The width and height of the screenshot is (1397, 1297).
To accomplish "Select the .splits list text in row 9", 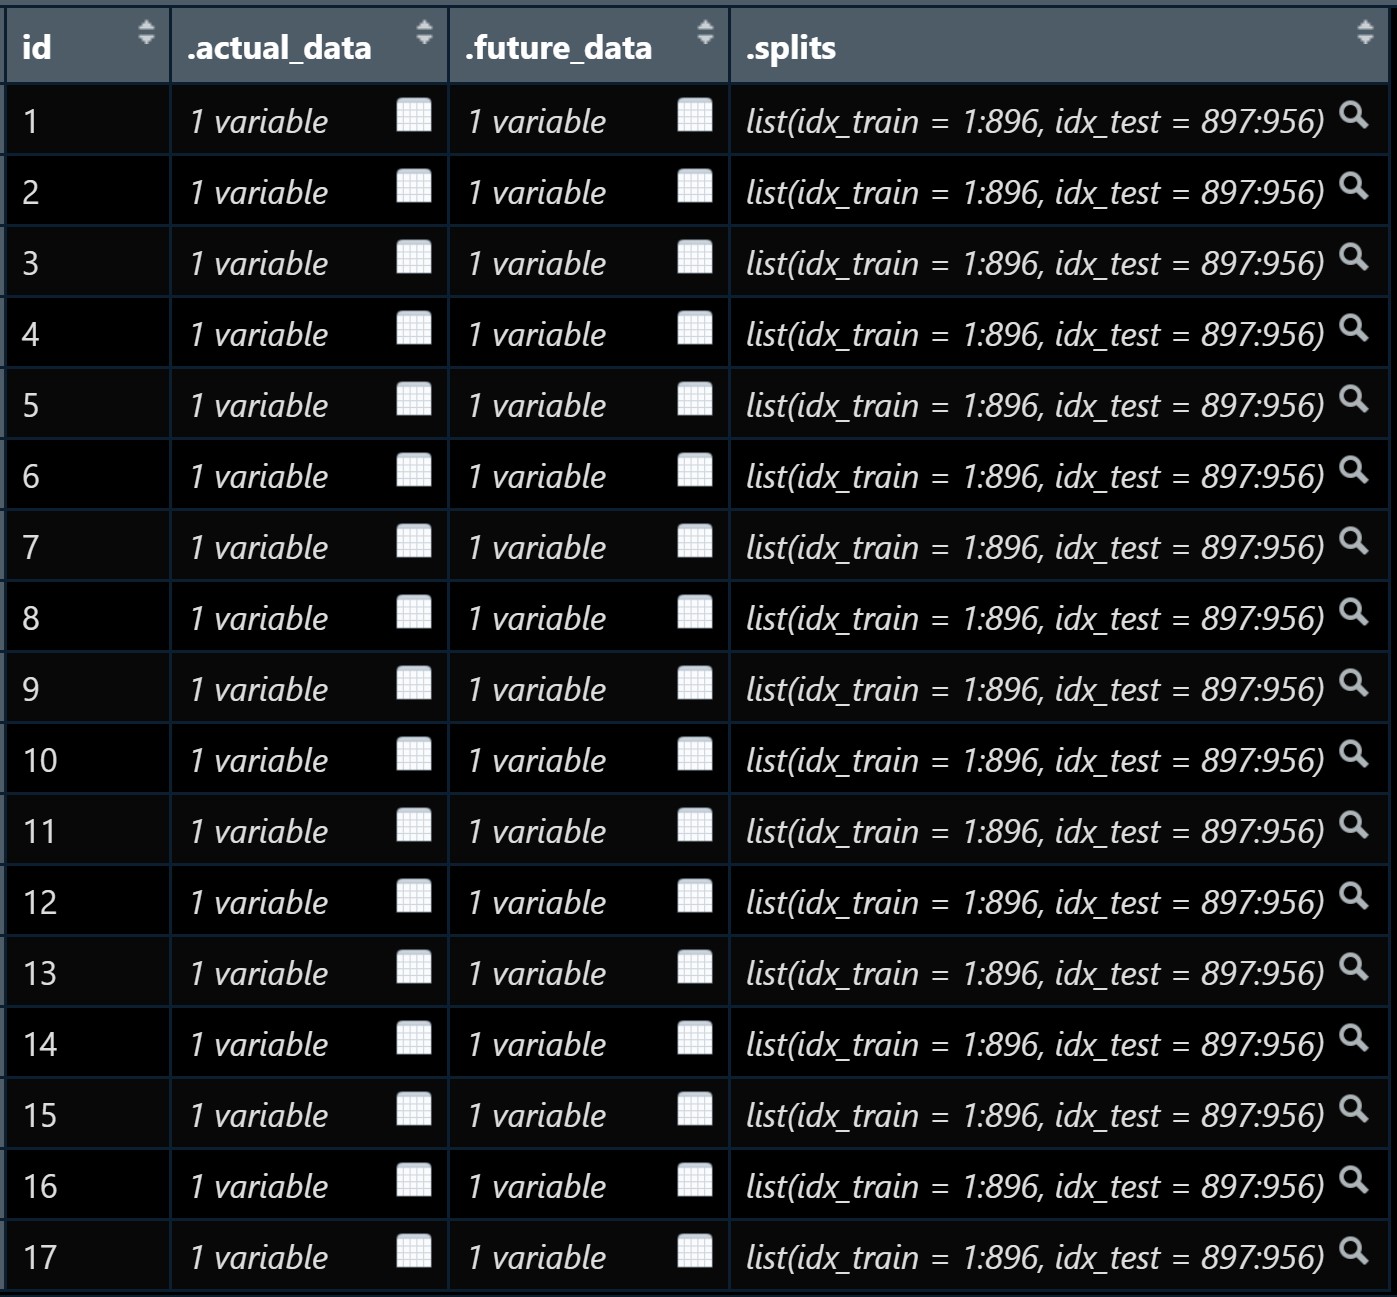I will pos(1034,689).
